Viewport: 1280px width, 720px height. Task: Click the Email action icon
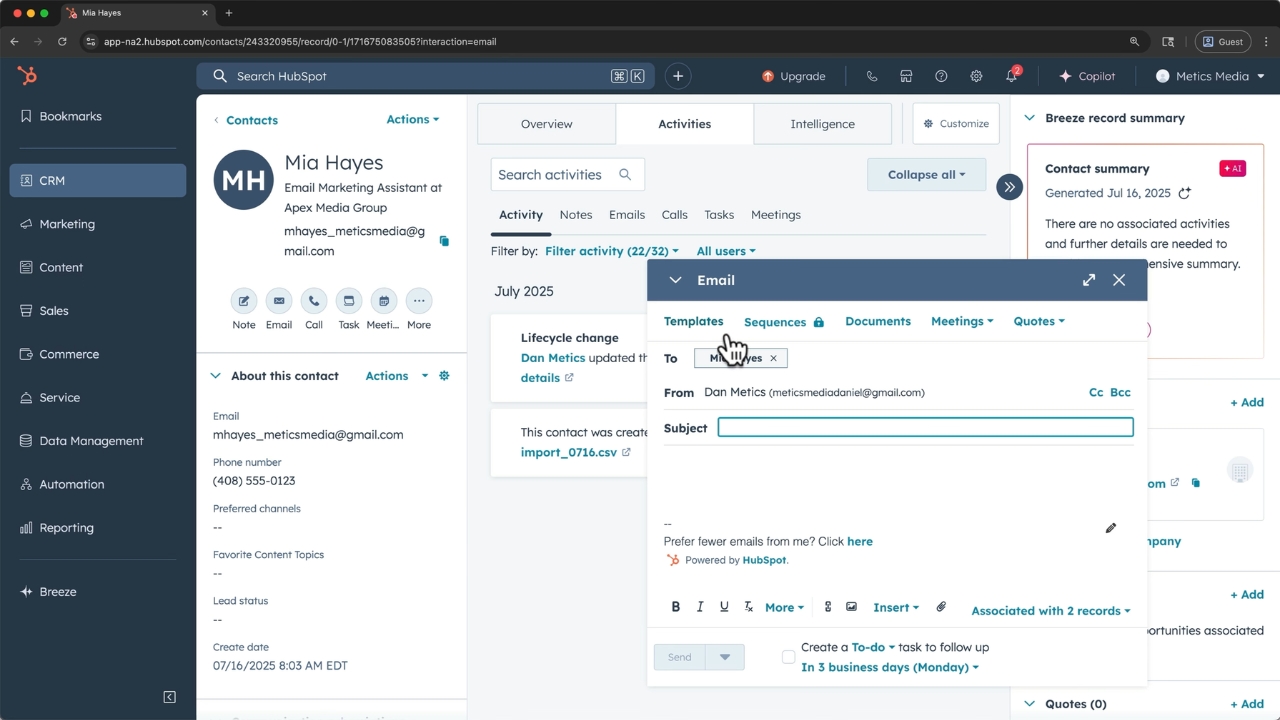click(x=279, y=301)
